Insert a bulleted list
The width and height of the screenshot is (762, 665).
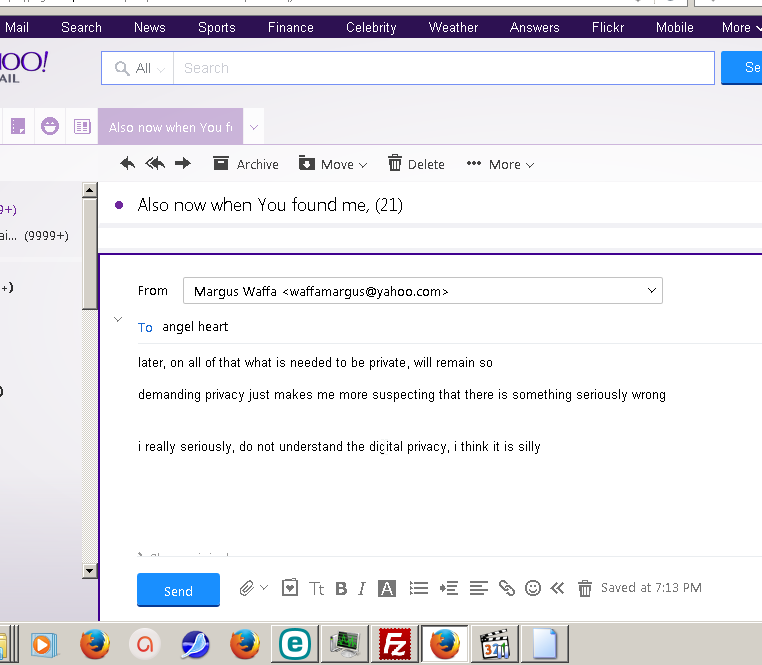click(x=419, y=589)
